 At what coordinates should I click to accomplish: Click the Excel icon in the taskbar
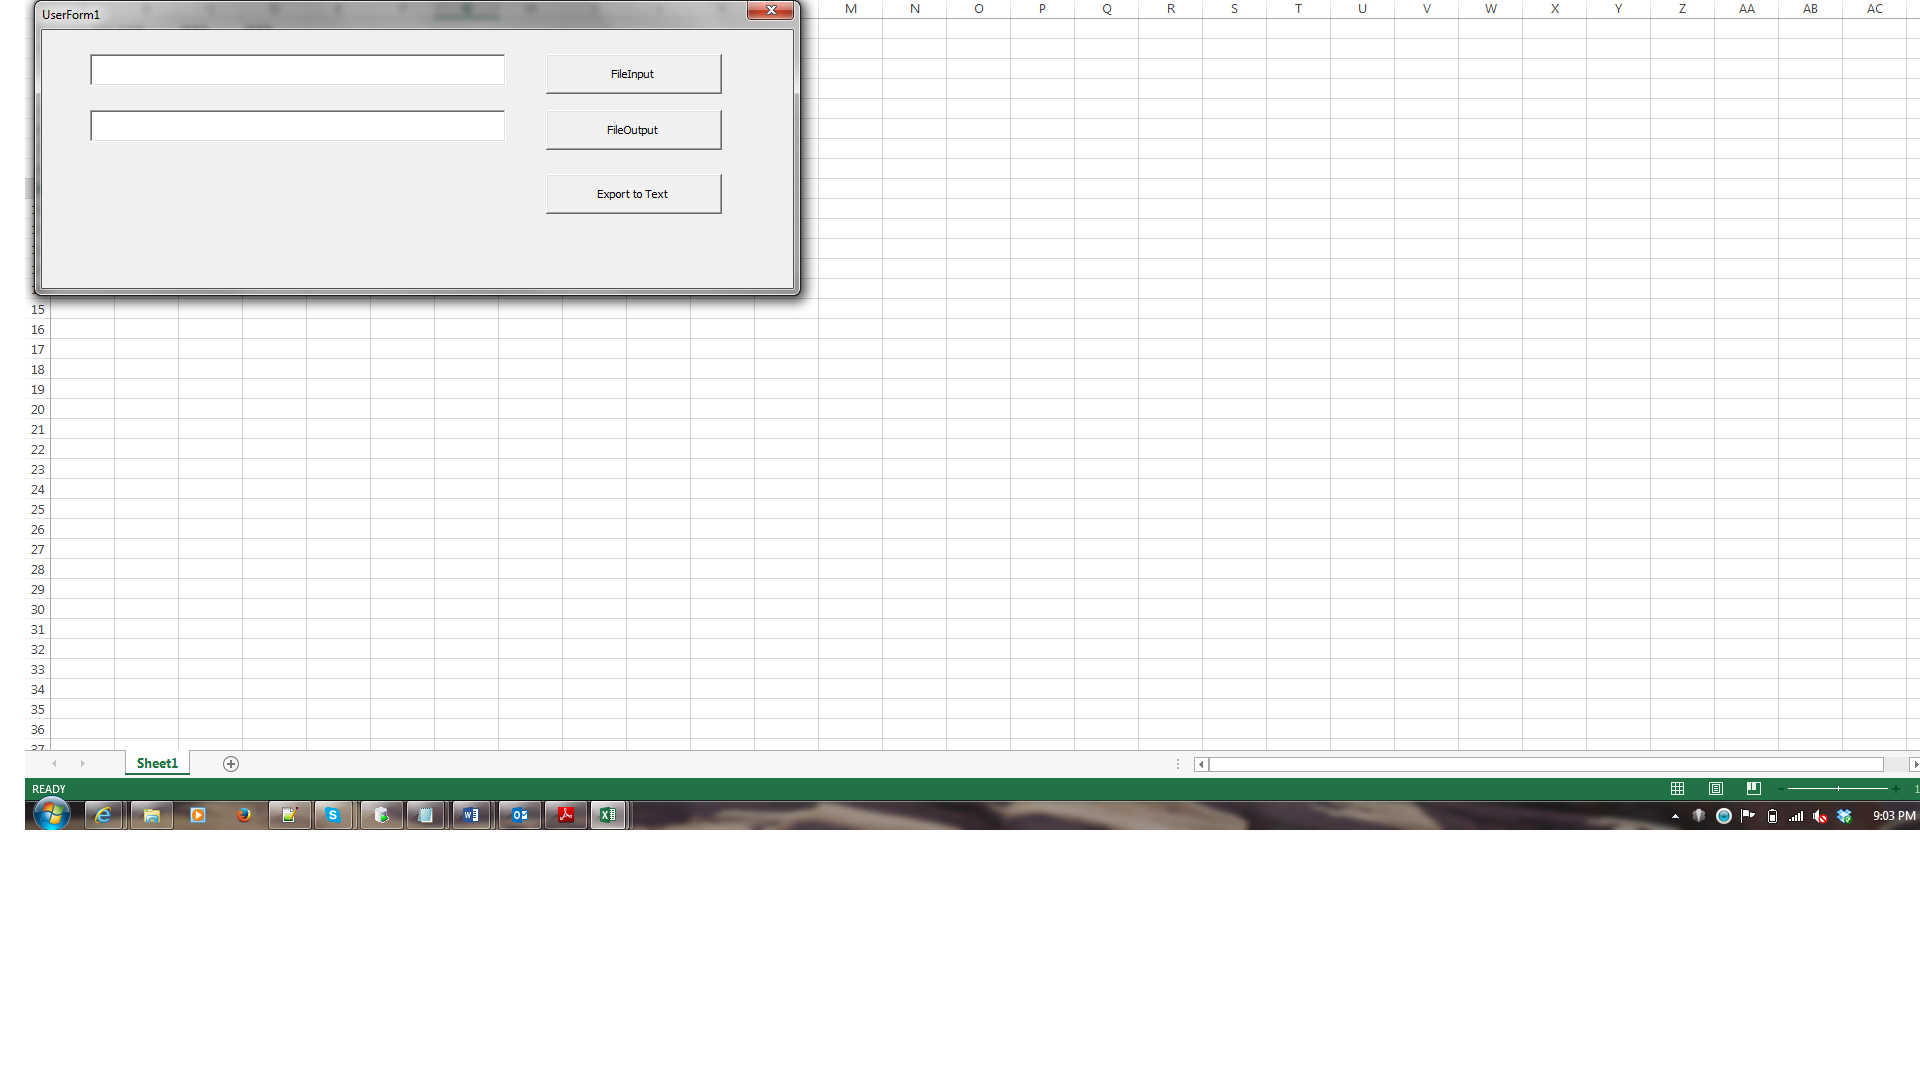[608, 815]
